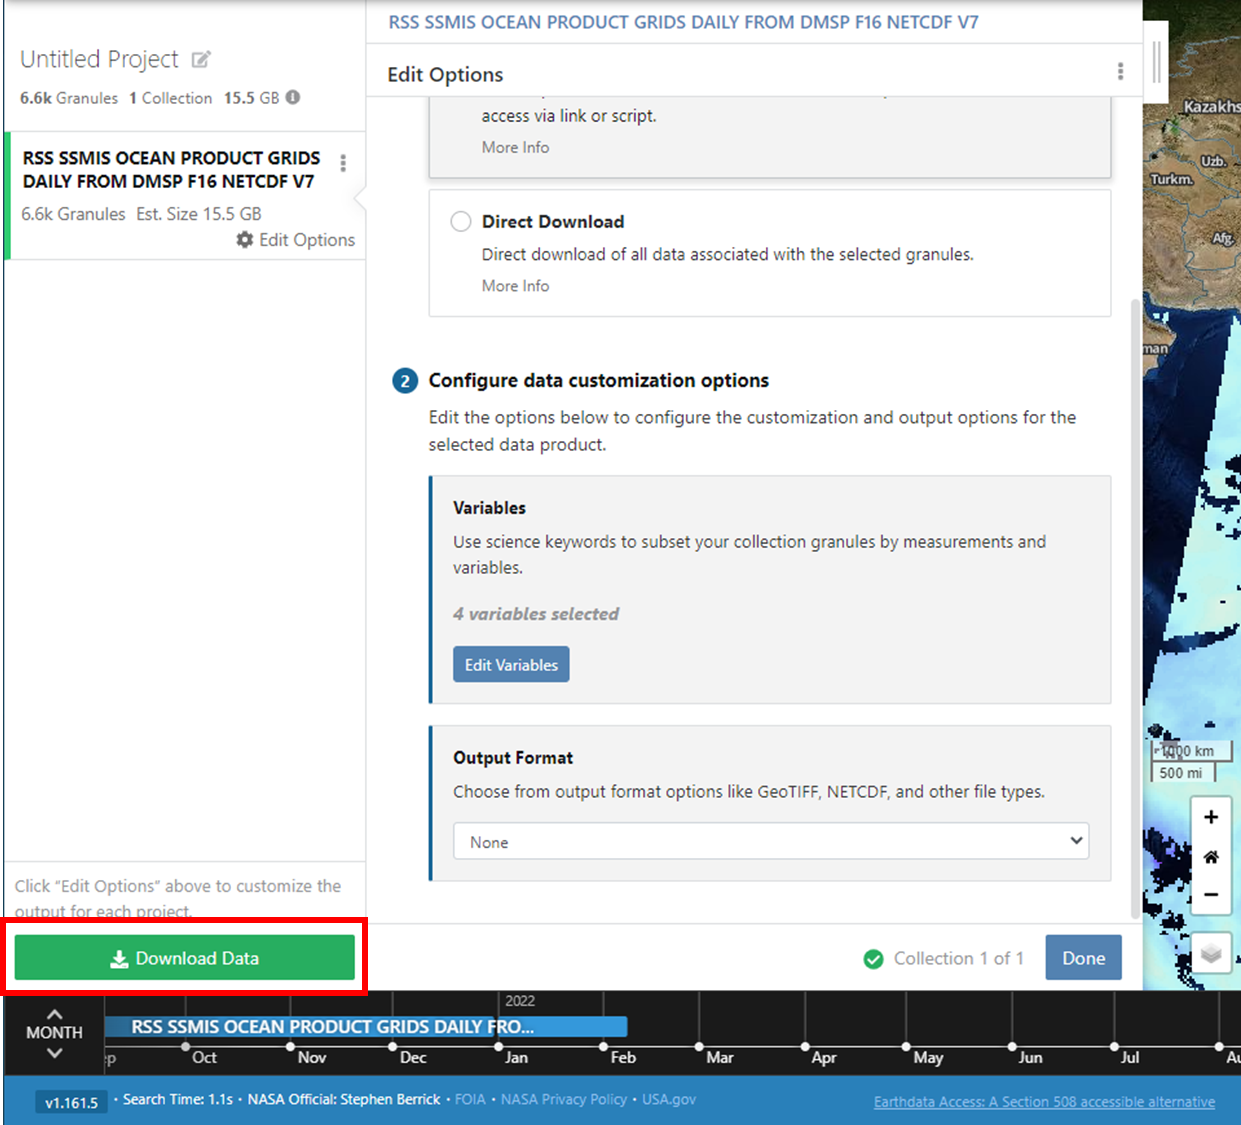The image size is (1241, 1125).
Task: Click the project size info icon
Action: tap(293, 98)
